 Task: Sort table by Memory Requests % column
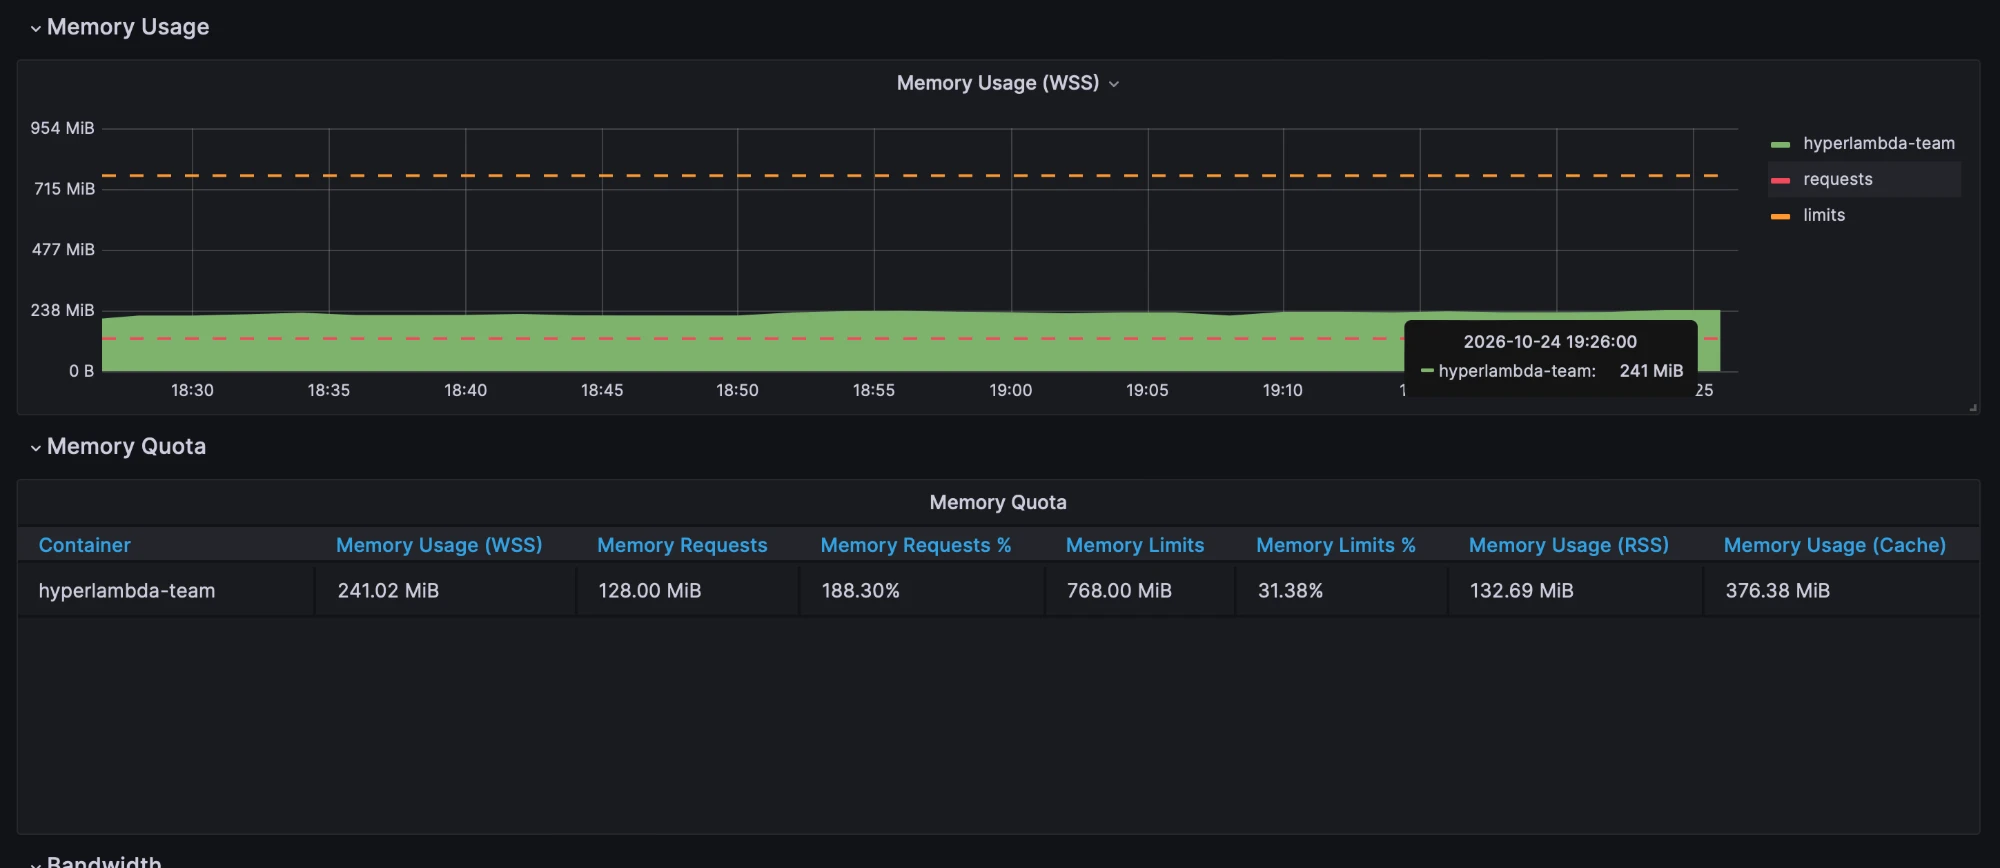(916, 545)
